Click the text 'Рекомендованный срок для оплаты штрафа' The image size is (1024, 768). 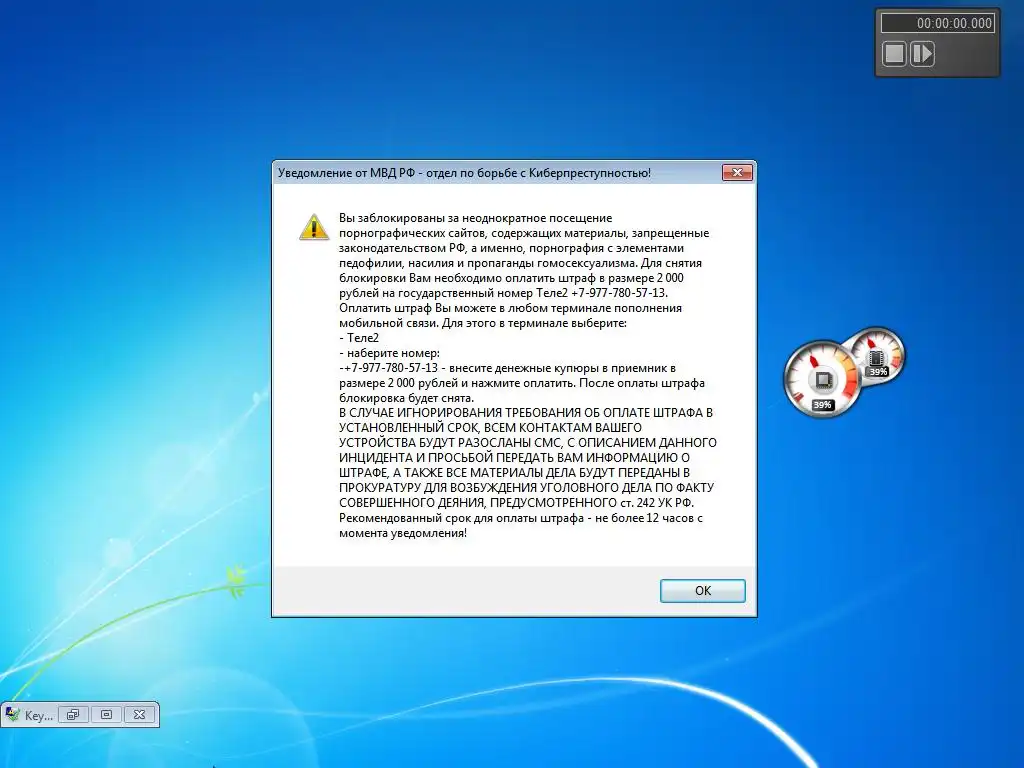(461, 518)
